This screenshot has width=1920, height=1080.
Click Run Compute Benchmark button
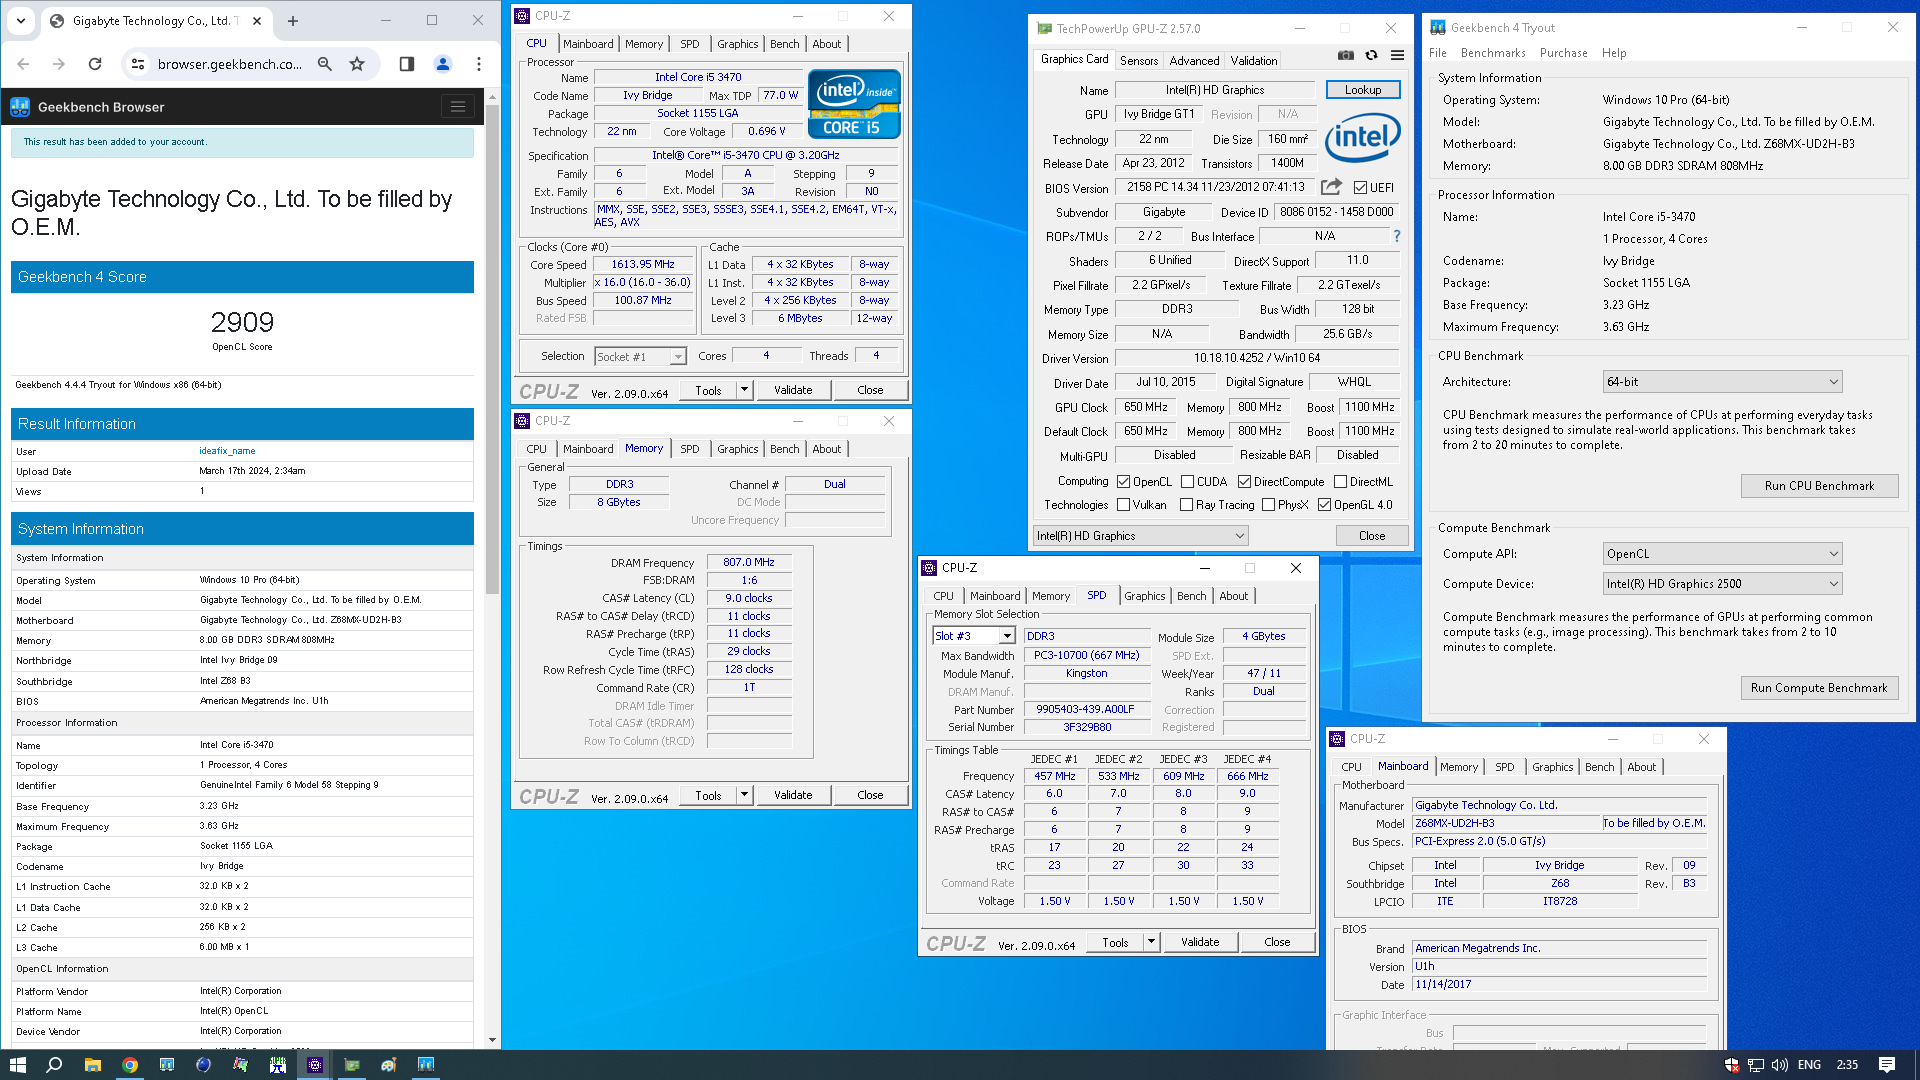click(1819, 688)
